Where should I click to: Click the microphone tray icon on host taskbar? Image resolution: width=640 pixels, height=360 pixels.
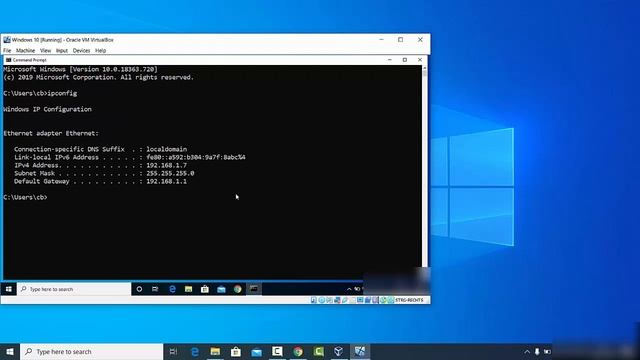[537, 351]
